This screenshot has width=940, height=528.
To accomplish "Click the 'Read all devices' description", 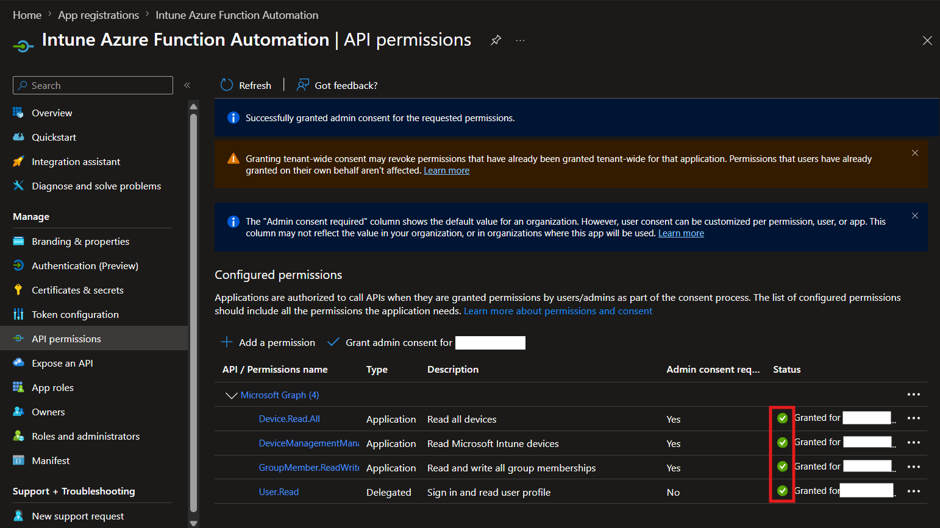I will click(462, 420).
